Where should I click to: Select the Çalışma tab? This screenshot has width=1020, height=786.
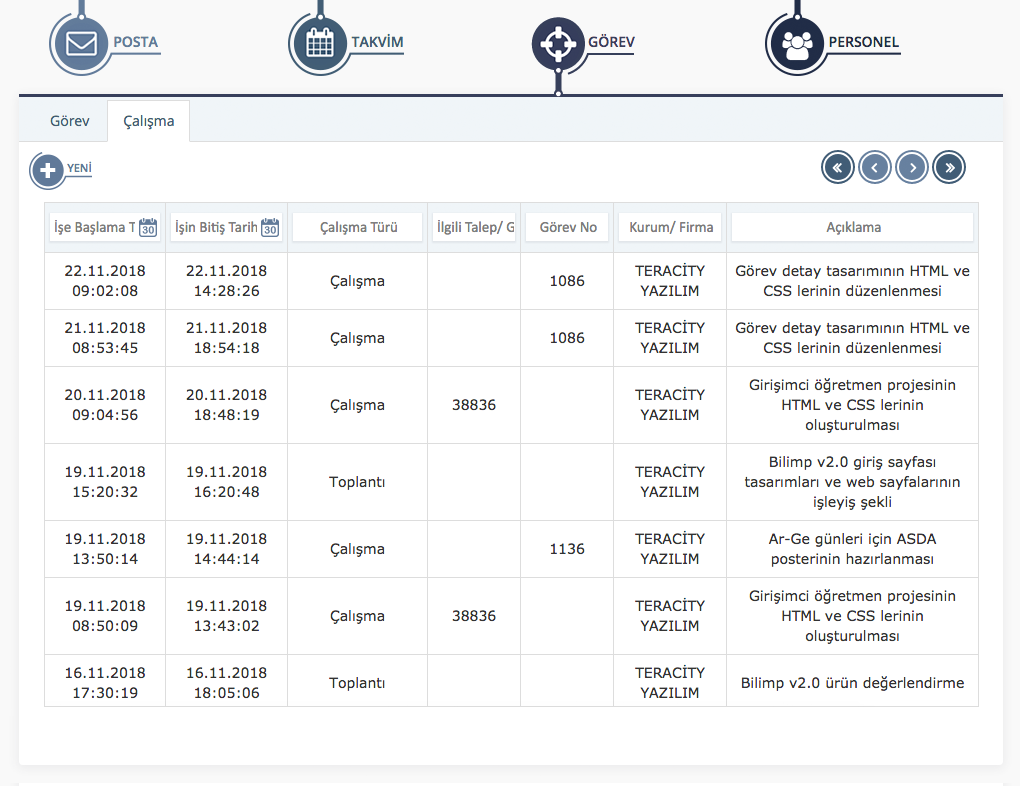[149, 121]
